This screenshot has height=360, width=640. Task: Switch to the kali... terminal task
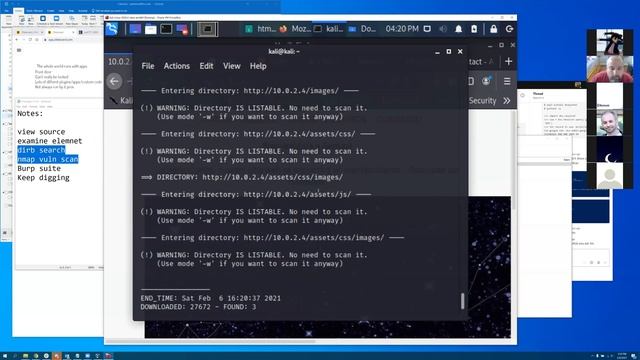(329, 29)
